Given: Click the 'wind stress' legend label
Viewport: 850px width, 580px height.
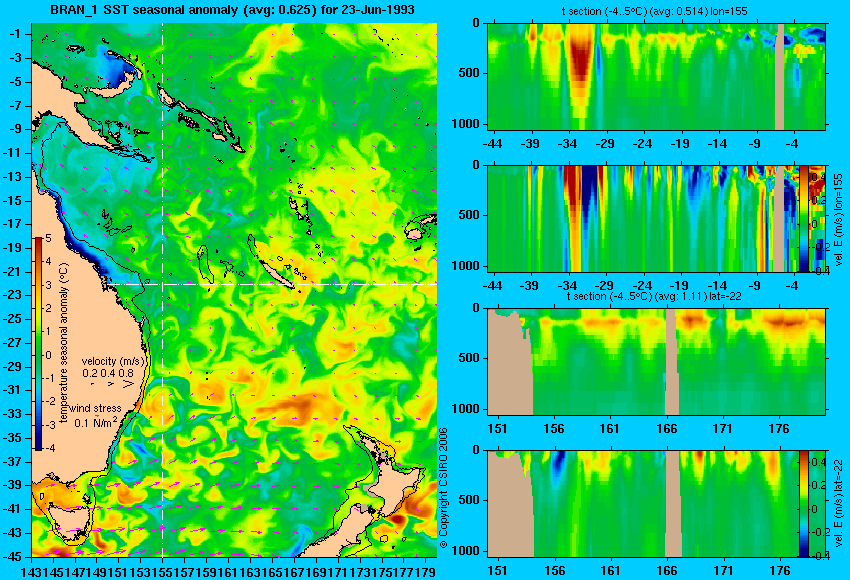Looking at the screenshot, I should (x=95, y=409).
